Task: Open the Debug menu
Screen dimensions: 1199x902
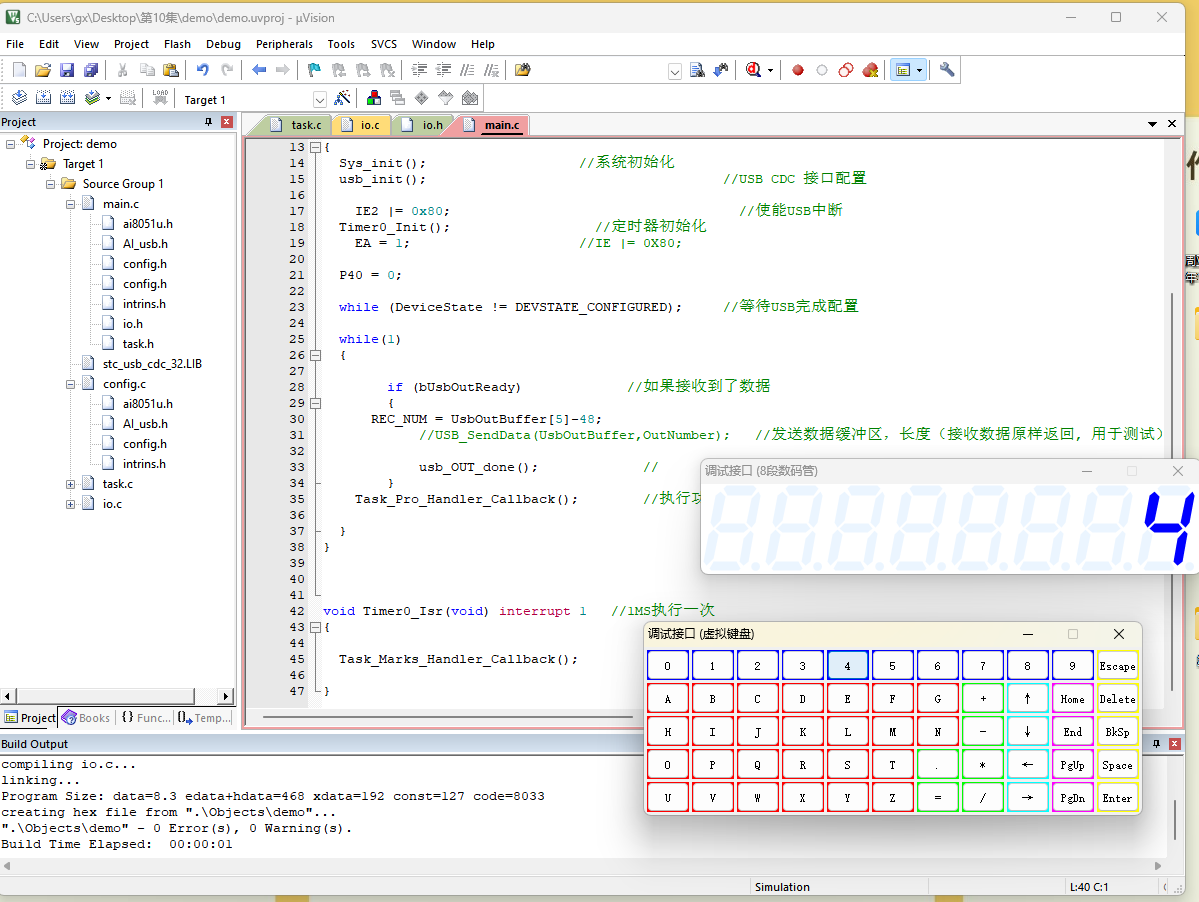Action: click(x=223, y=44)
